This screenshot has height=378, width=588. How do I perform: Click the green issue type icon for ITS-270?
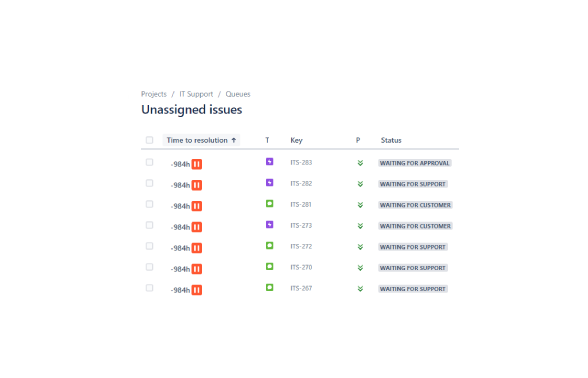(x=270, y=267)
